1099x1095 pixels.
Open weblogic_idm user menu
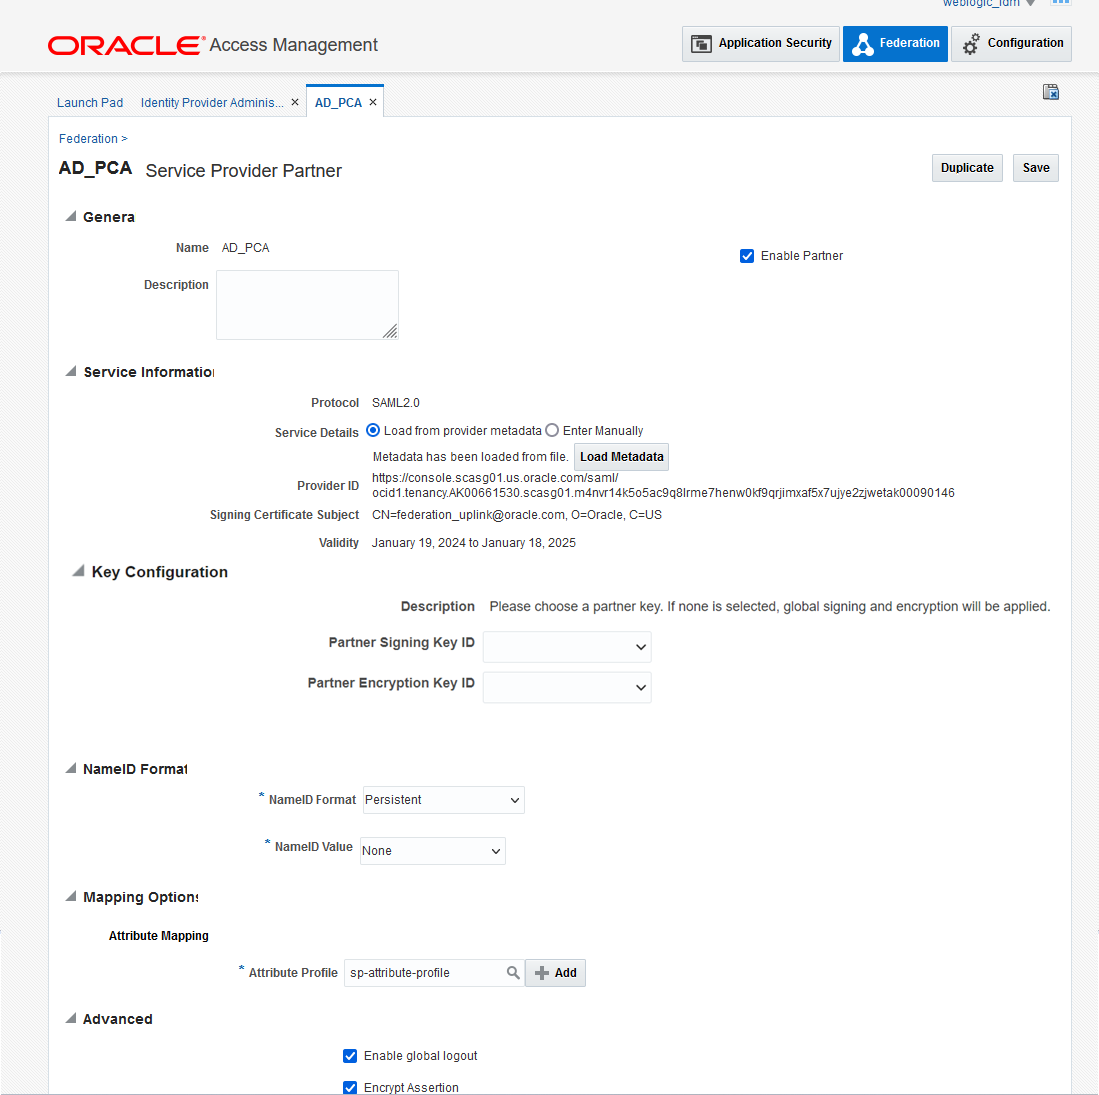pos(988,4)
